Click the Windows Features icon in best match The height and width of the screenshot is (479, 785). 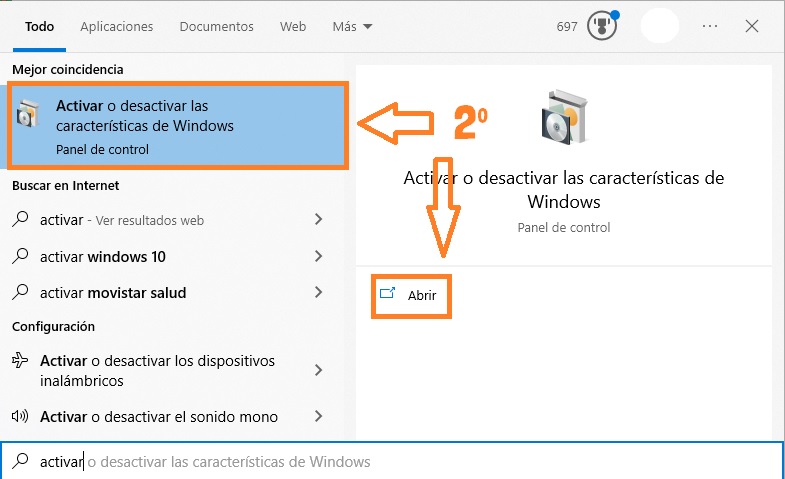point(27,114)
